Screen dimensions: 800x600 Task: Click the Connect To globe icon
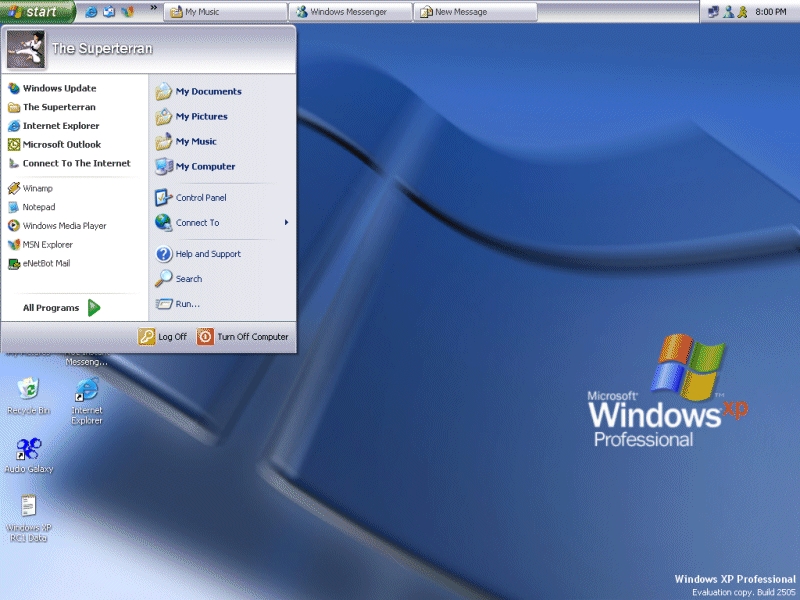164,222
